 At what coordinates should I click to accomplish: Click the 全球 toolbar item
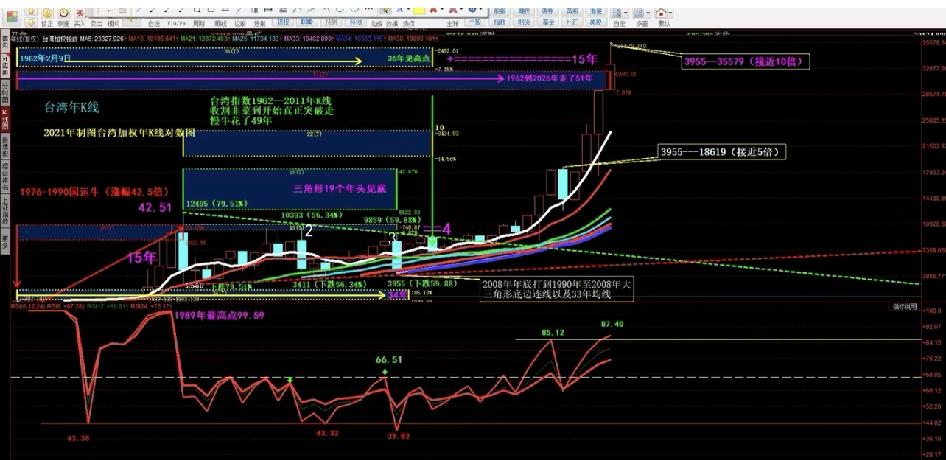[452, 23]
